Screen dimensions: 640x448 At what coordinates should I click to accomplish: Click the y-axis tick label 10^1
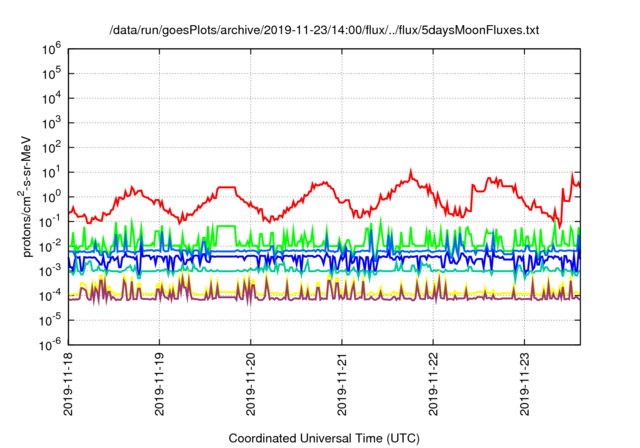[52, 173]
